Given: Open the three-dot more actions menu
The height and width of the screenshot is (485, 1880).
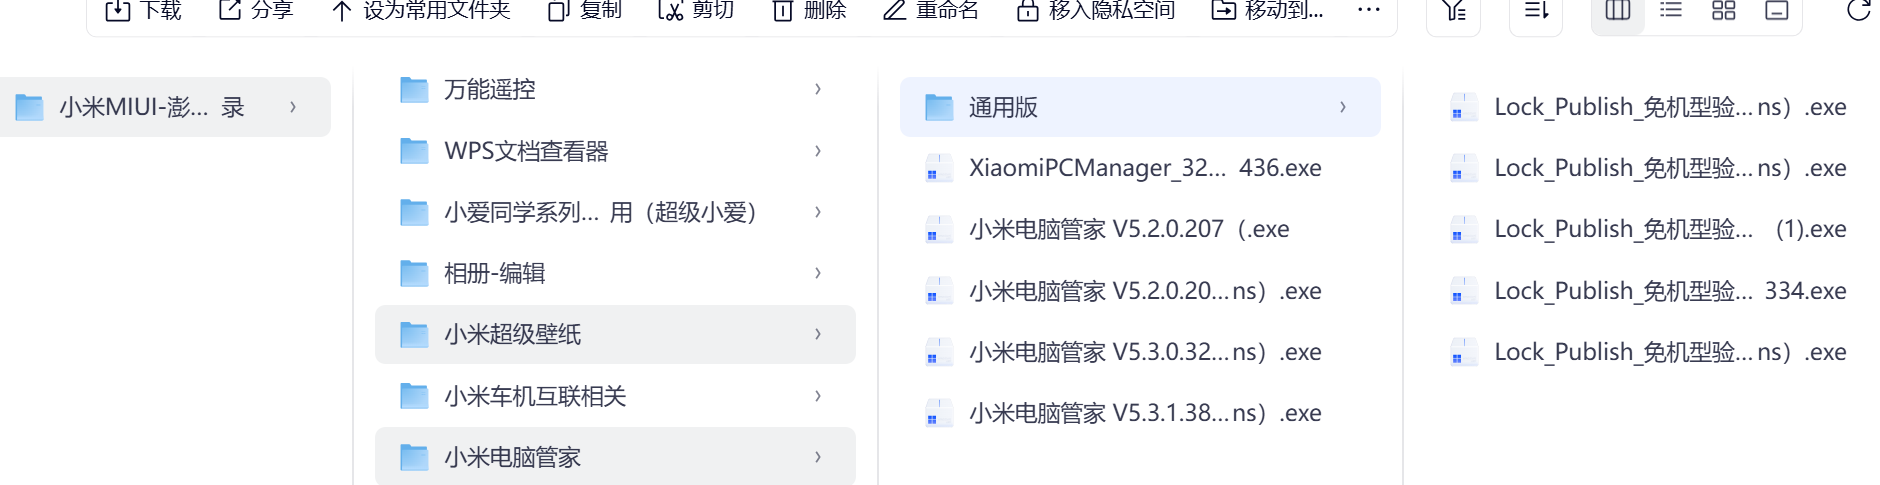Looking at the screenshot, I should click(x=1369, y=10).
